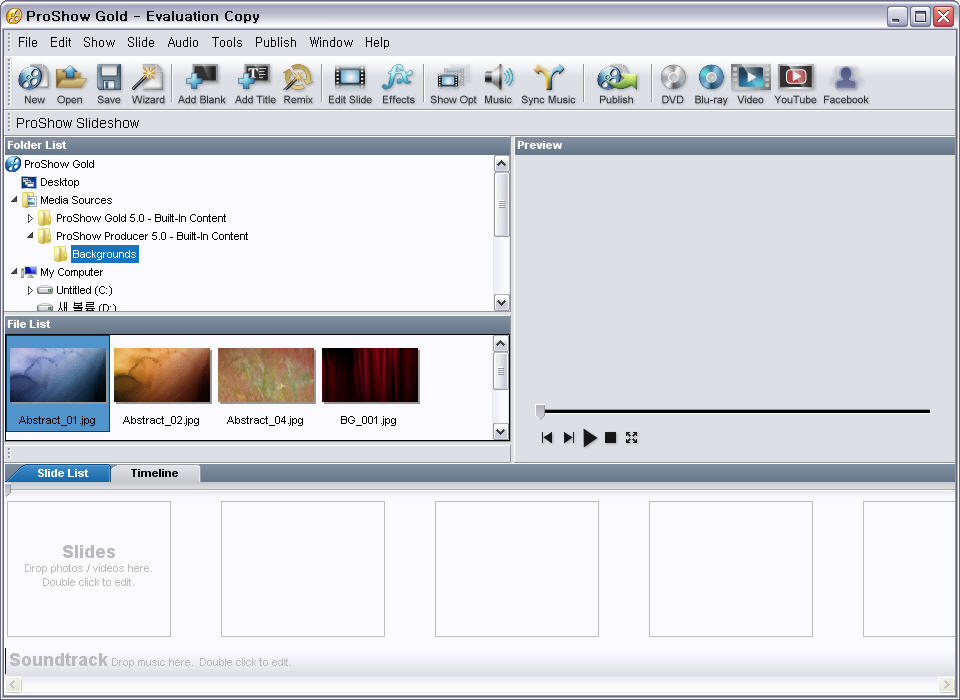
Task: Click the Add Title icon
Action: [x=255, y=84]
